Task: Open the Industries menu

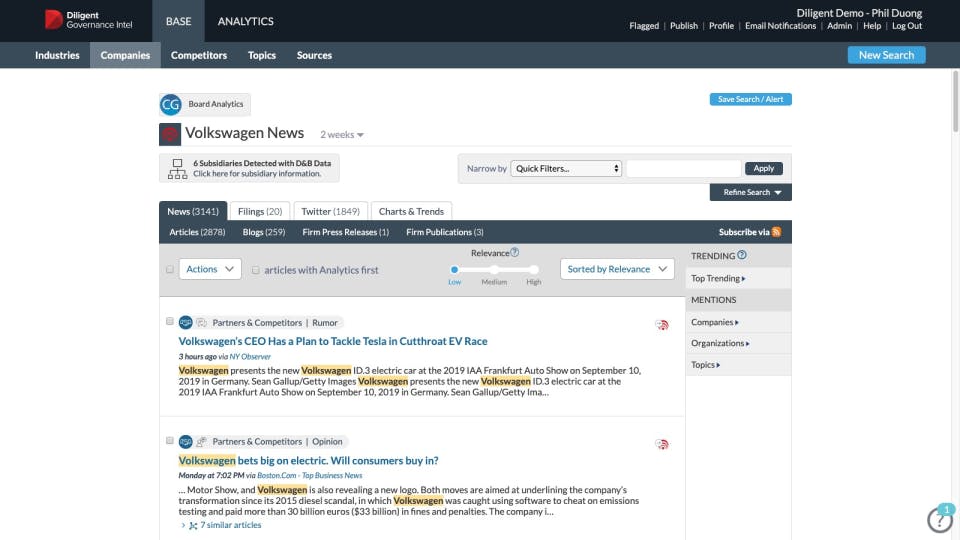Action: [x=57, y=55]
